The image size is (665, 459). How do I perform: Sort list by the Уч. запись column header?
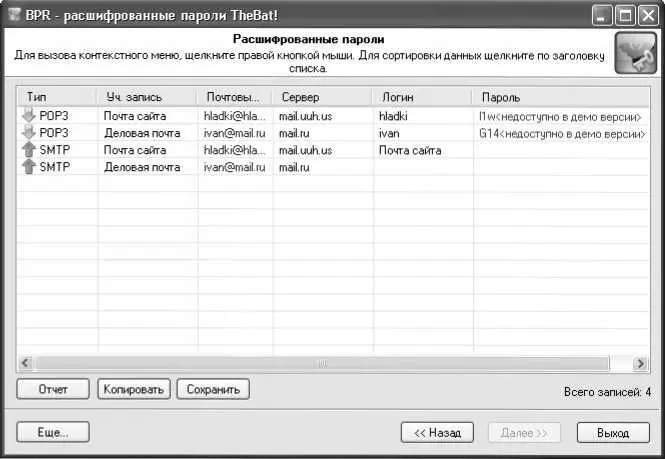(x=147, y=97)
